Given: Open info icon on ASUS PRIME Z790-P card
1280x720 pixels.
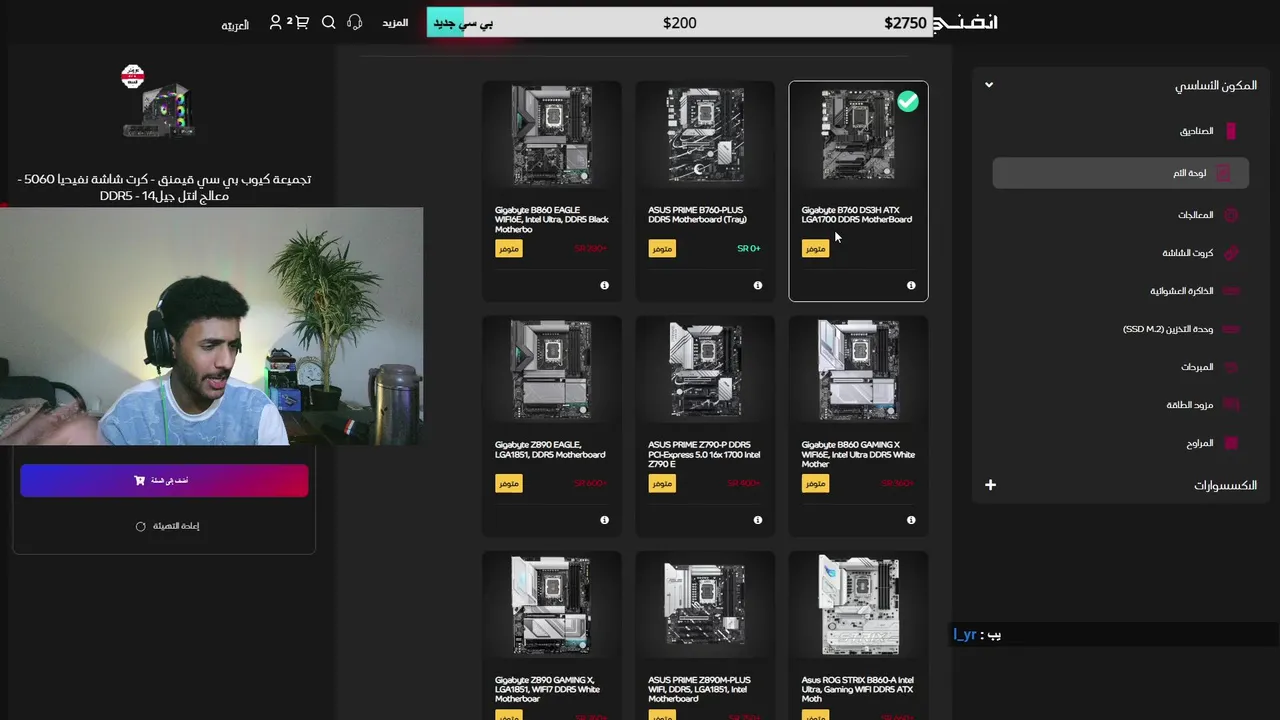Looking at the screenshot, I should point(758,520).
